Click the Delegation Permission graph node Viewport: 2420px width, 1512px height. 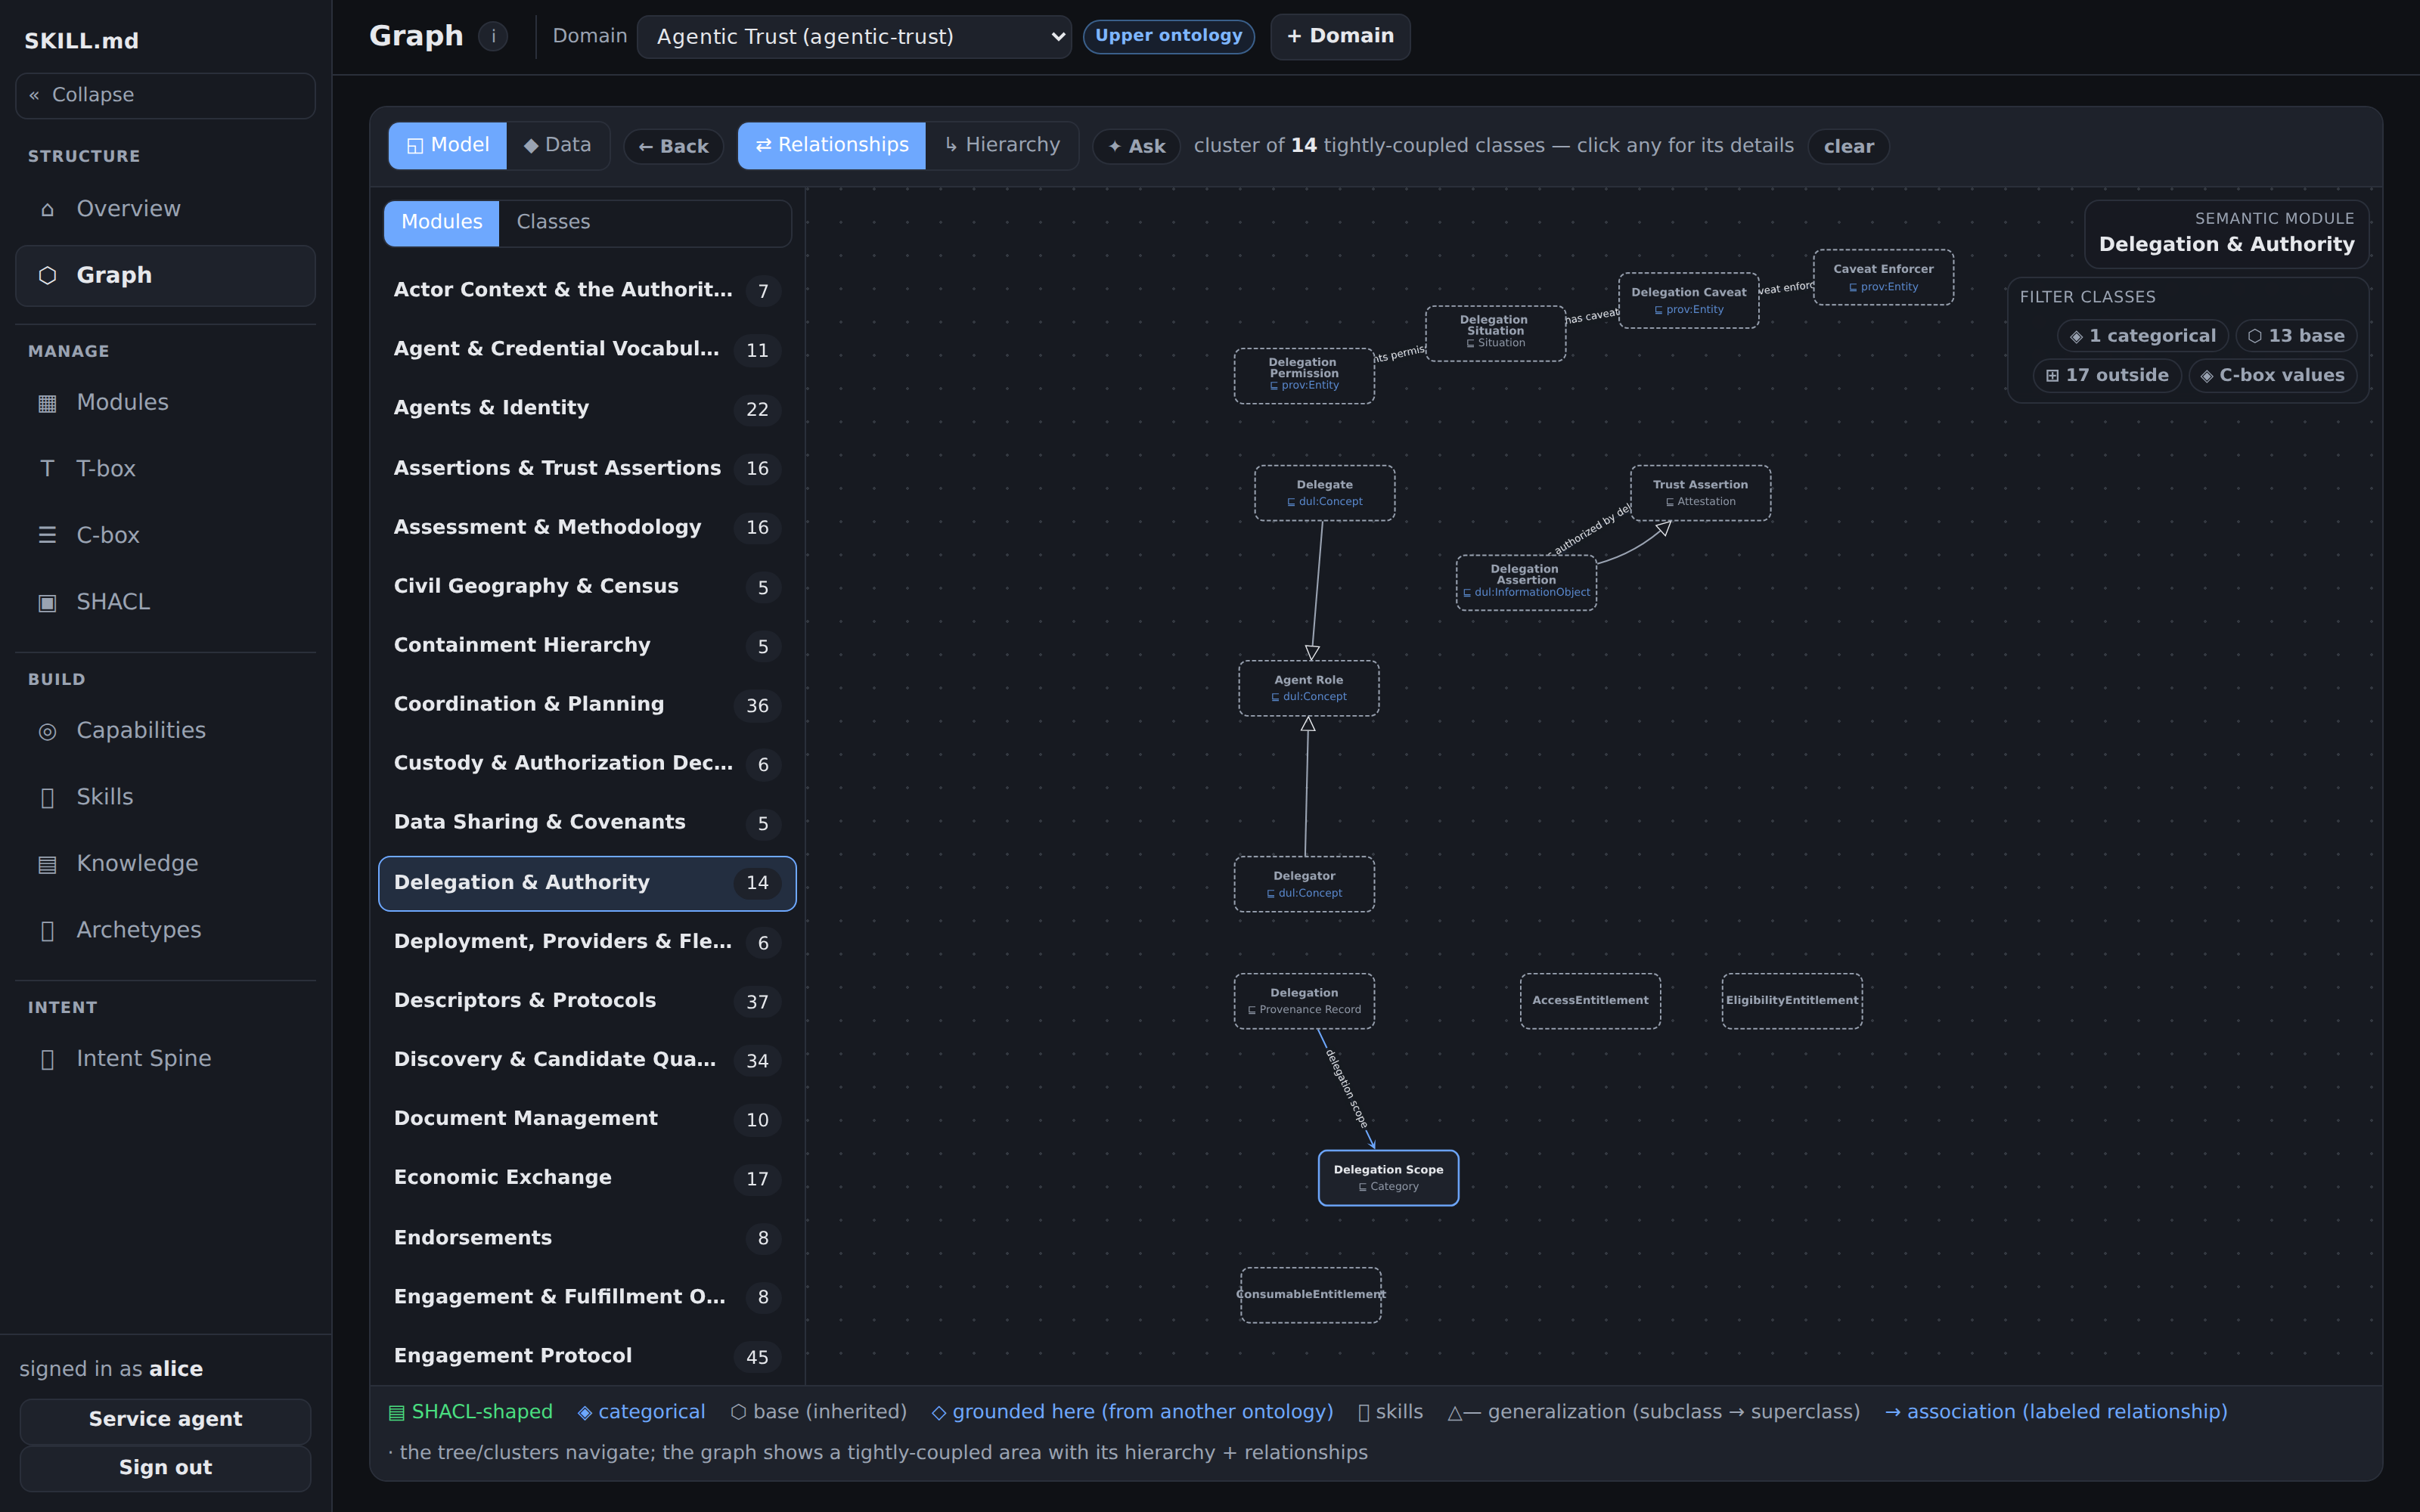click(x=1304, y=376)
